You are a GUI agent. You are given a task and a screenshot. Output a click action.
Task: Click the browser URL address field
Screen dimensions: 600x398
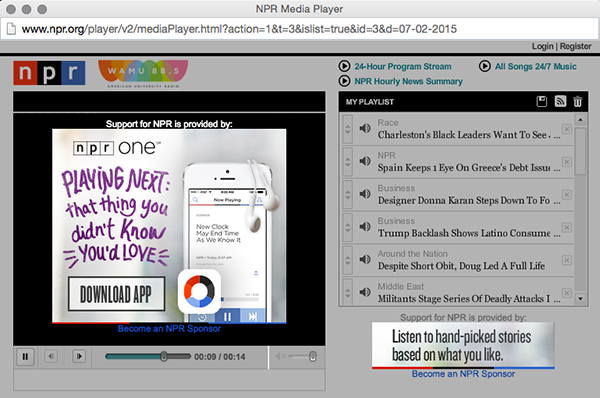pos(300,29)
